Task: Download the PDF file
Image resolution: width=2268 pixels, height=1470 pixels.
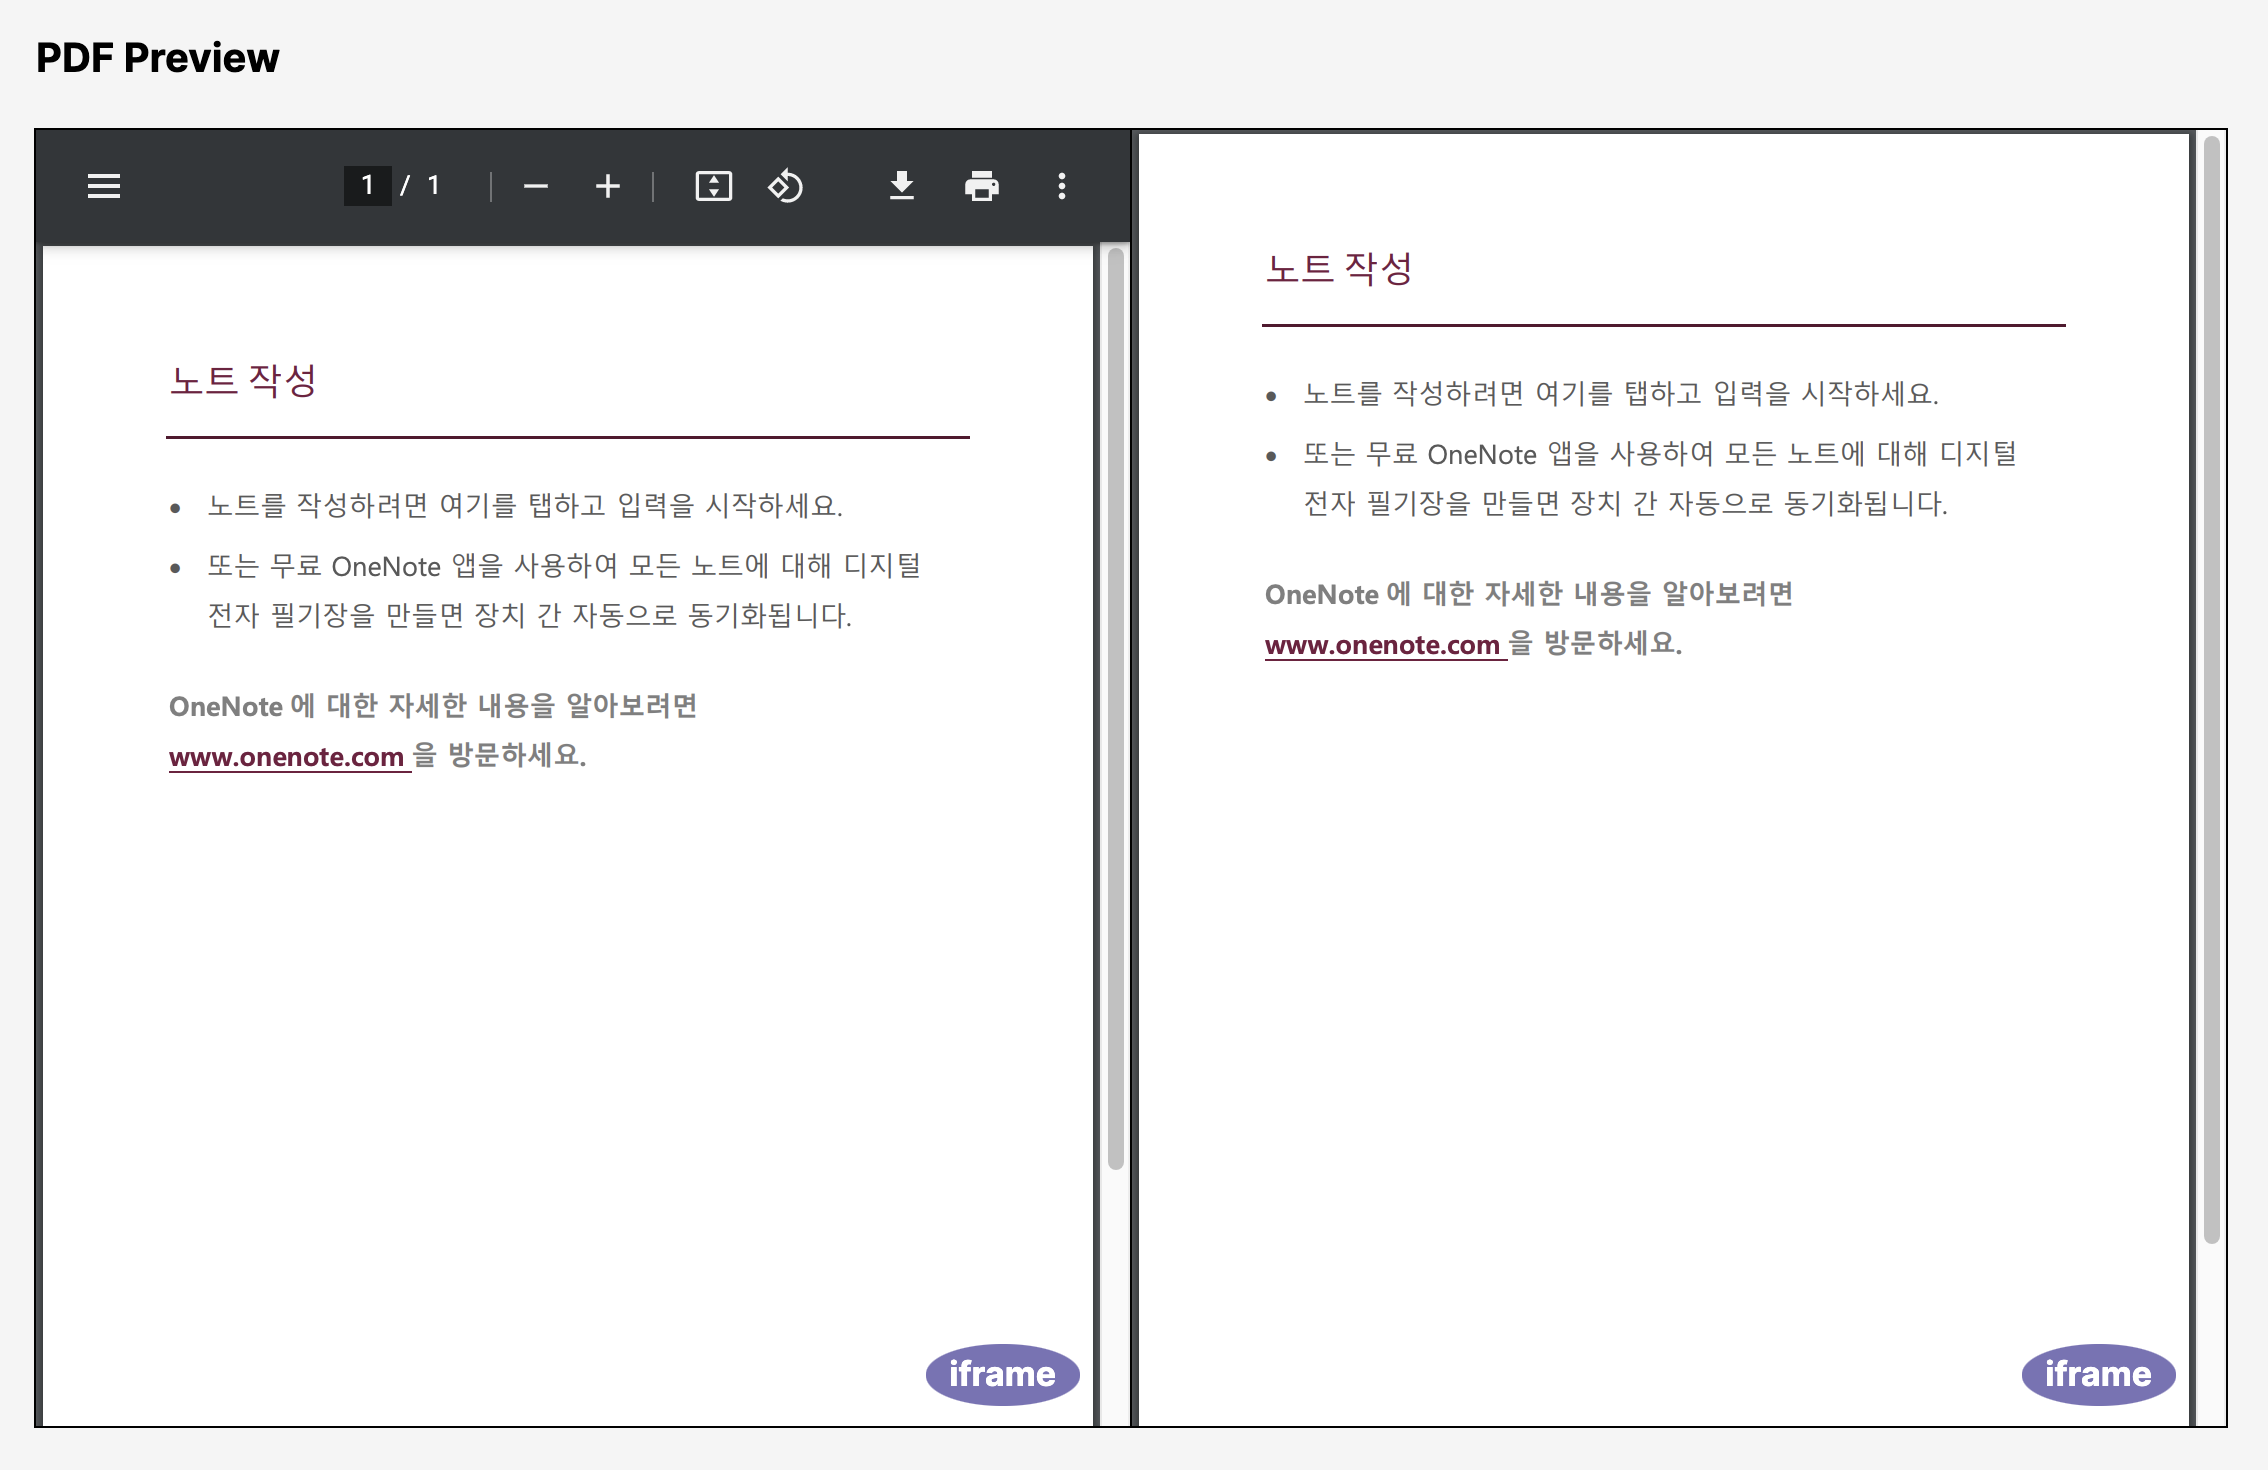Action: click(901, 186)
